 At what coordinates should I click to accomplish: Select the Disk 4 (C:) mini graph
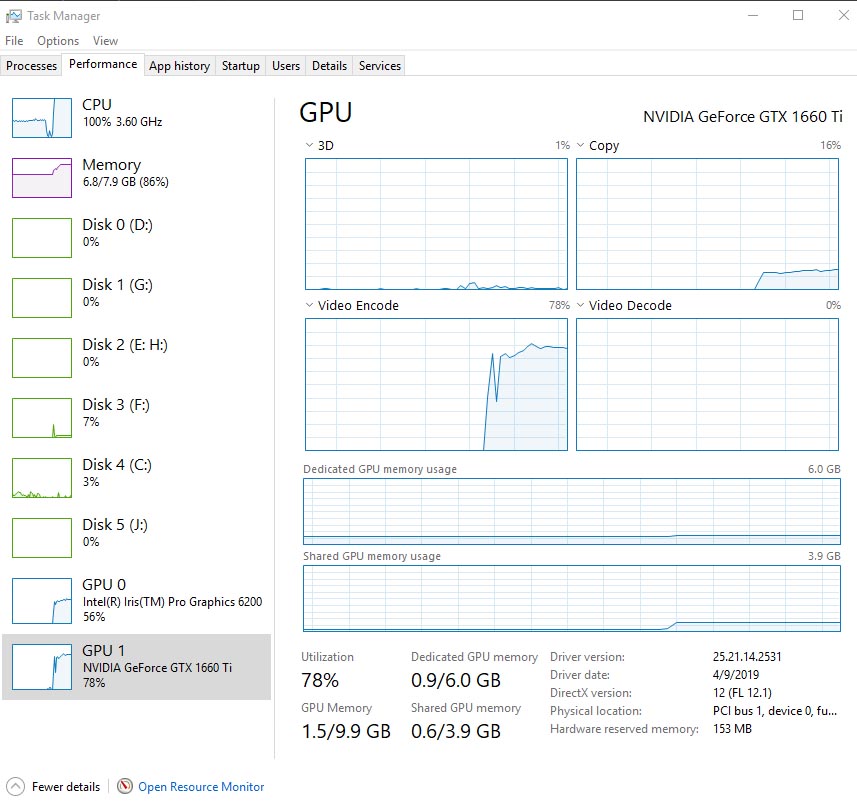(x=42, y=478)
